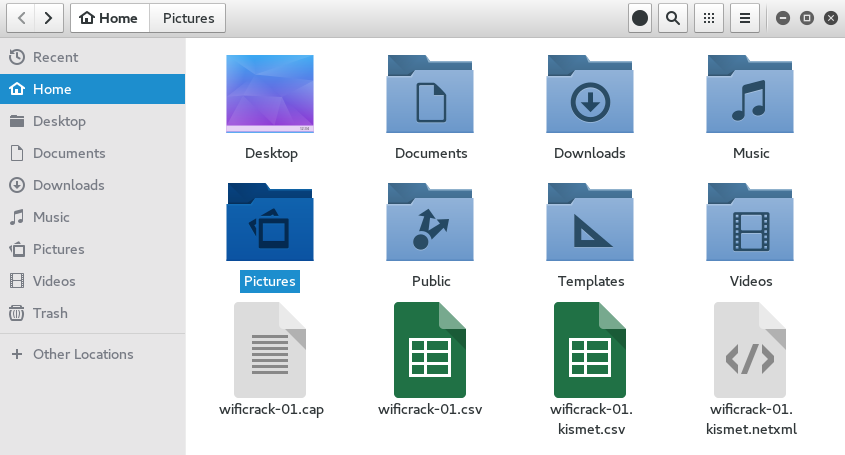Image resolution: width=845 pixels, height=455 pixels.
Task: Click the 'Documents' folder label in grid
Action: click(x=431, y=153)
